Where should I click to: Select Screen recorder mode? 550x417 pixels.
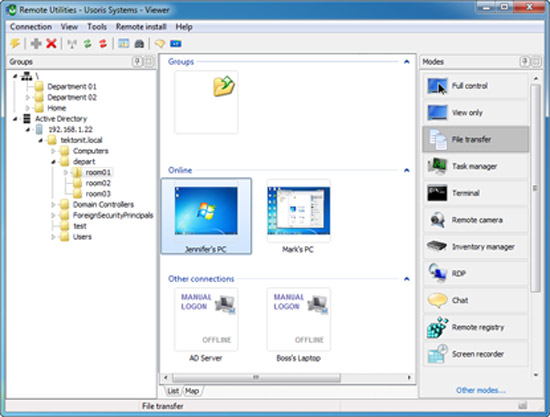(476, 354)
